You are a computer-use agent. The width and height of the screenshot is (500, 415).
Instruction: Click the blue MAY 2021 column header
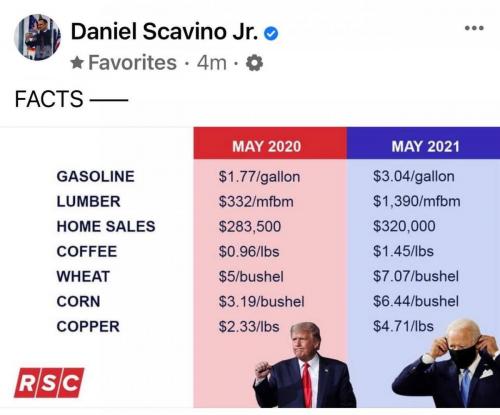click(x=423, y=143)
